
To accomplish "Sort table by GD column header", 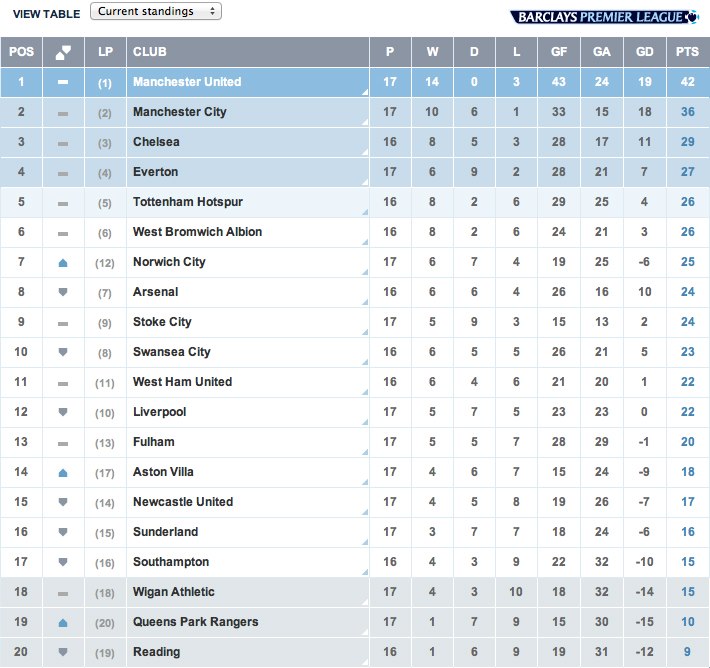I will pyautogui.click(x=644, y=52).
